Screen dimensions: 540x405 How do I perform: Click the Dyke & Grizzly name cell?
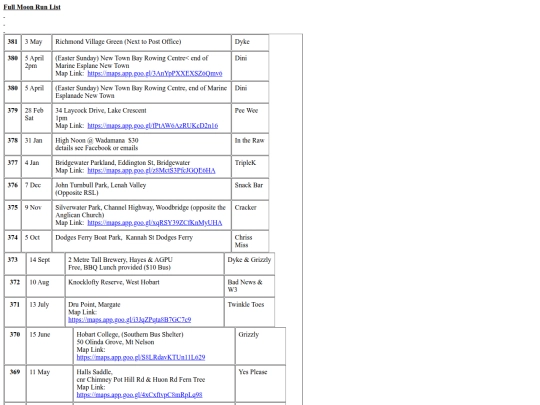[x=249, y=264]
